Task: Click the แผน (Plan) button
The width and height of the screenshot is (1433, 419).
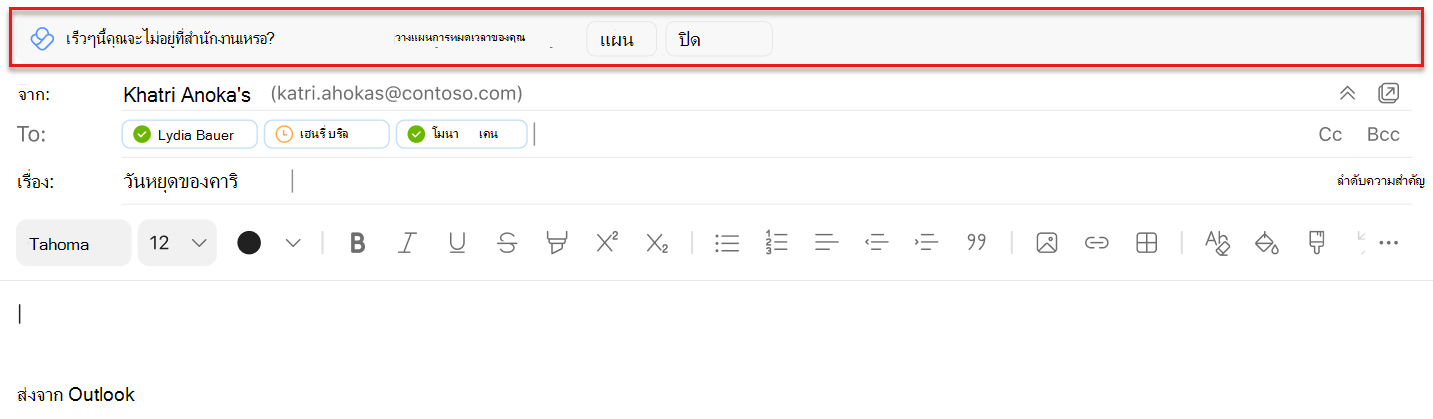Action: click(x=621, y=39)
